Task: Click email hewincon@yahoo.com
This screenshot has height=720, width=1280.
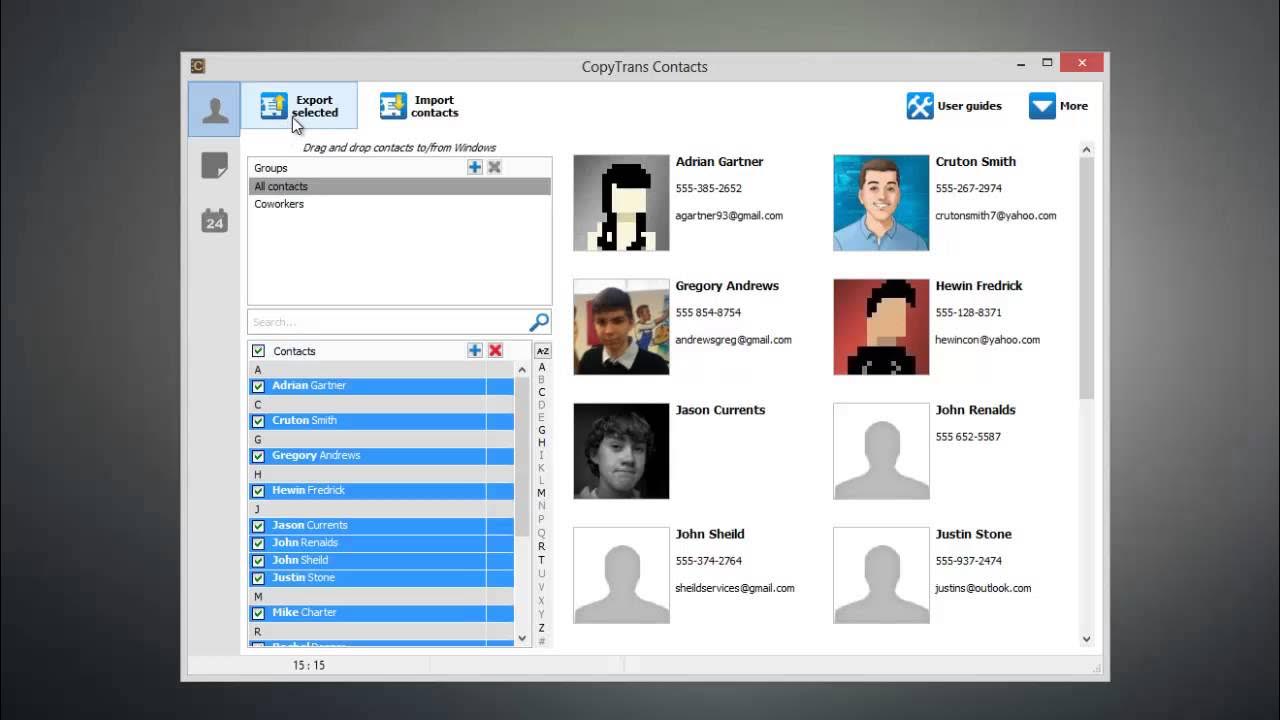Action: (987, 340)
